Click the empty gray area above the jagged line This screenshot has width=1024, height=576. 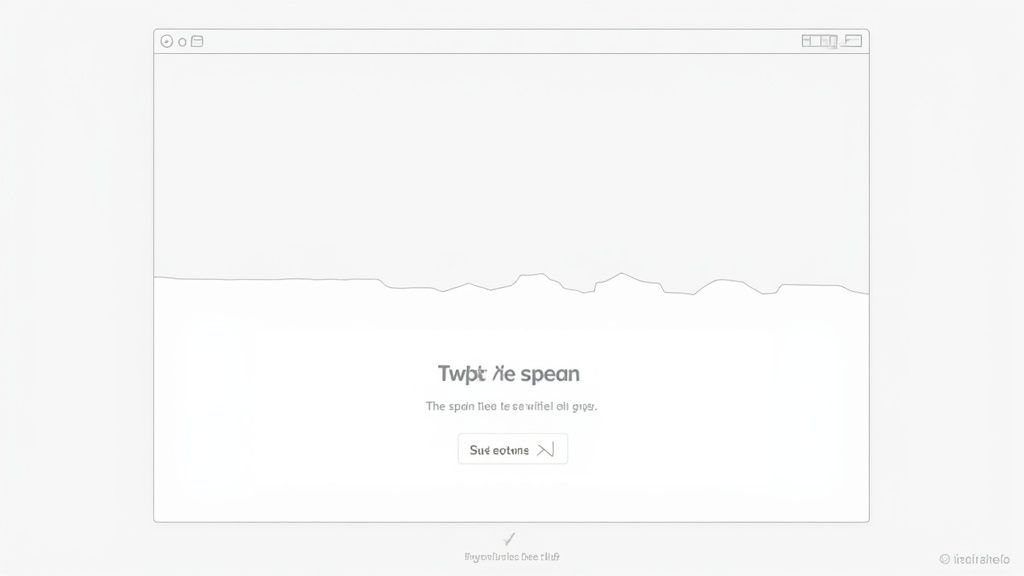click(x=511, y=163)
